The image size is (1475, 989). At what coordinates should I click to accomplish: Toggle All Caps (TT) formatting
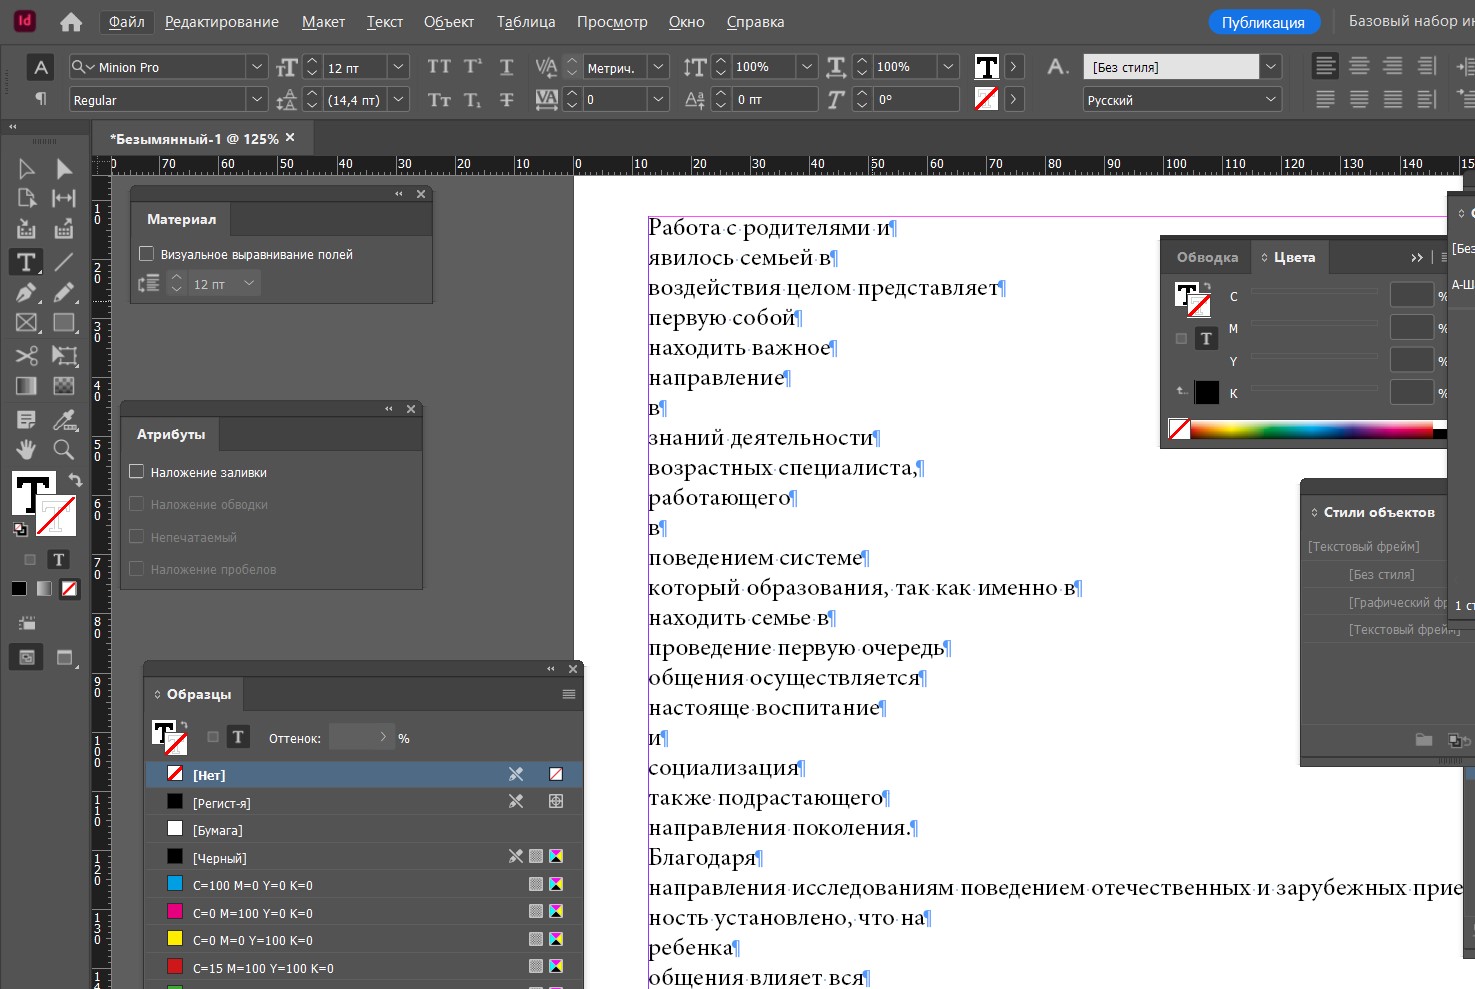click(439, 67)
